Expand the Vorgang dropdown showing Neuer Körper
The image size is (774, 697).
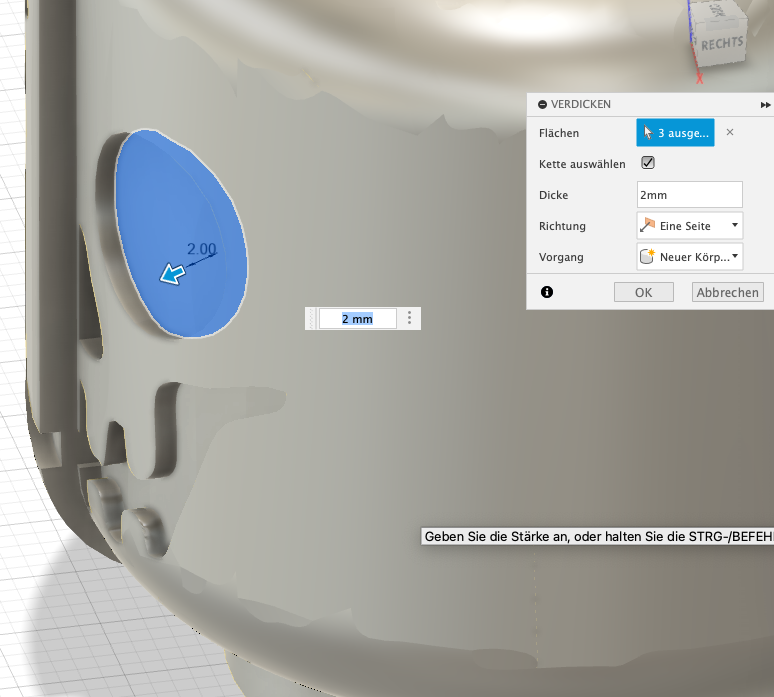click(690, 257)
